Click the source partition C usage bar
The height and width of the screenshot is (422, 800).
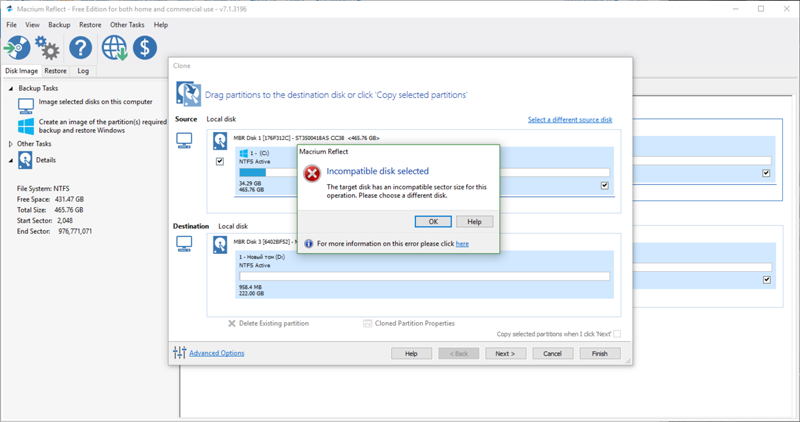(x=424, y=173)
